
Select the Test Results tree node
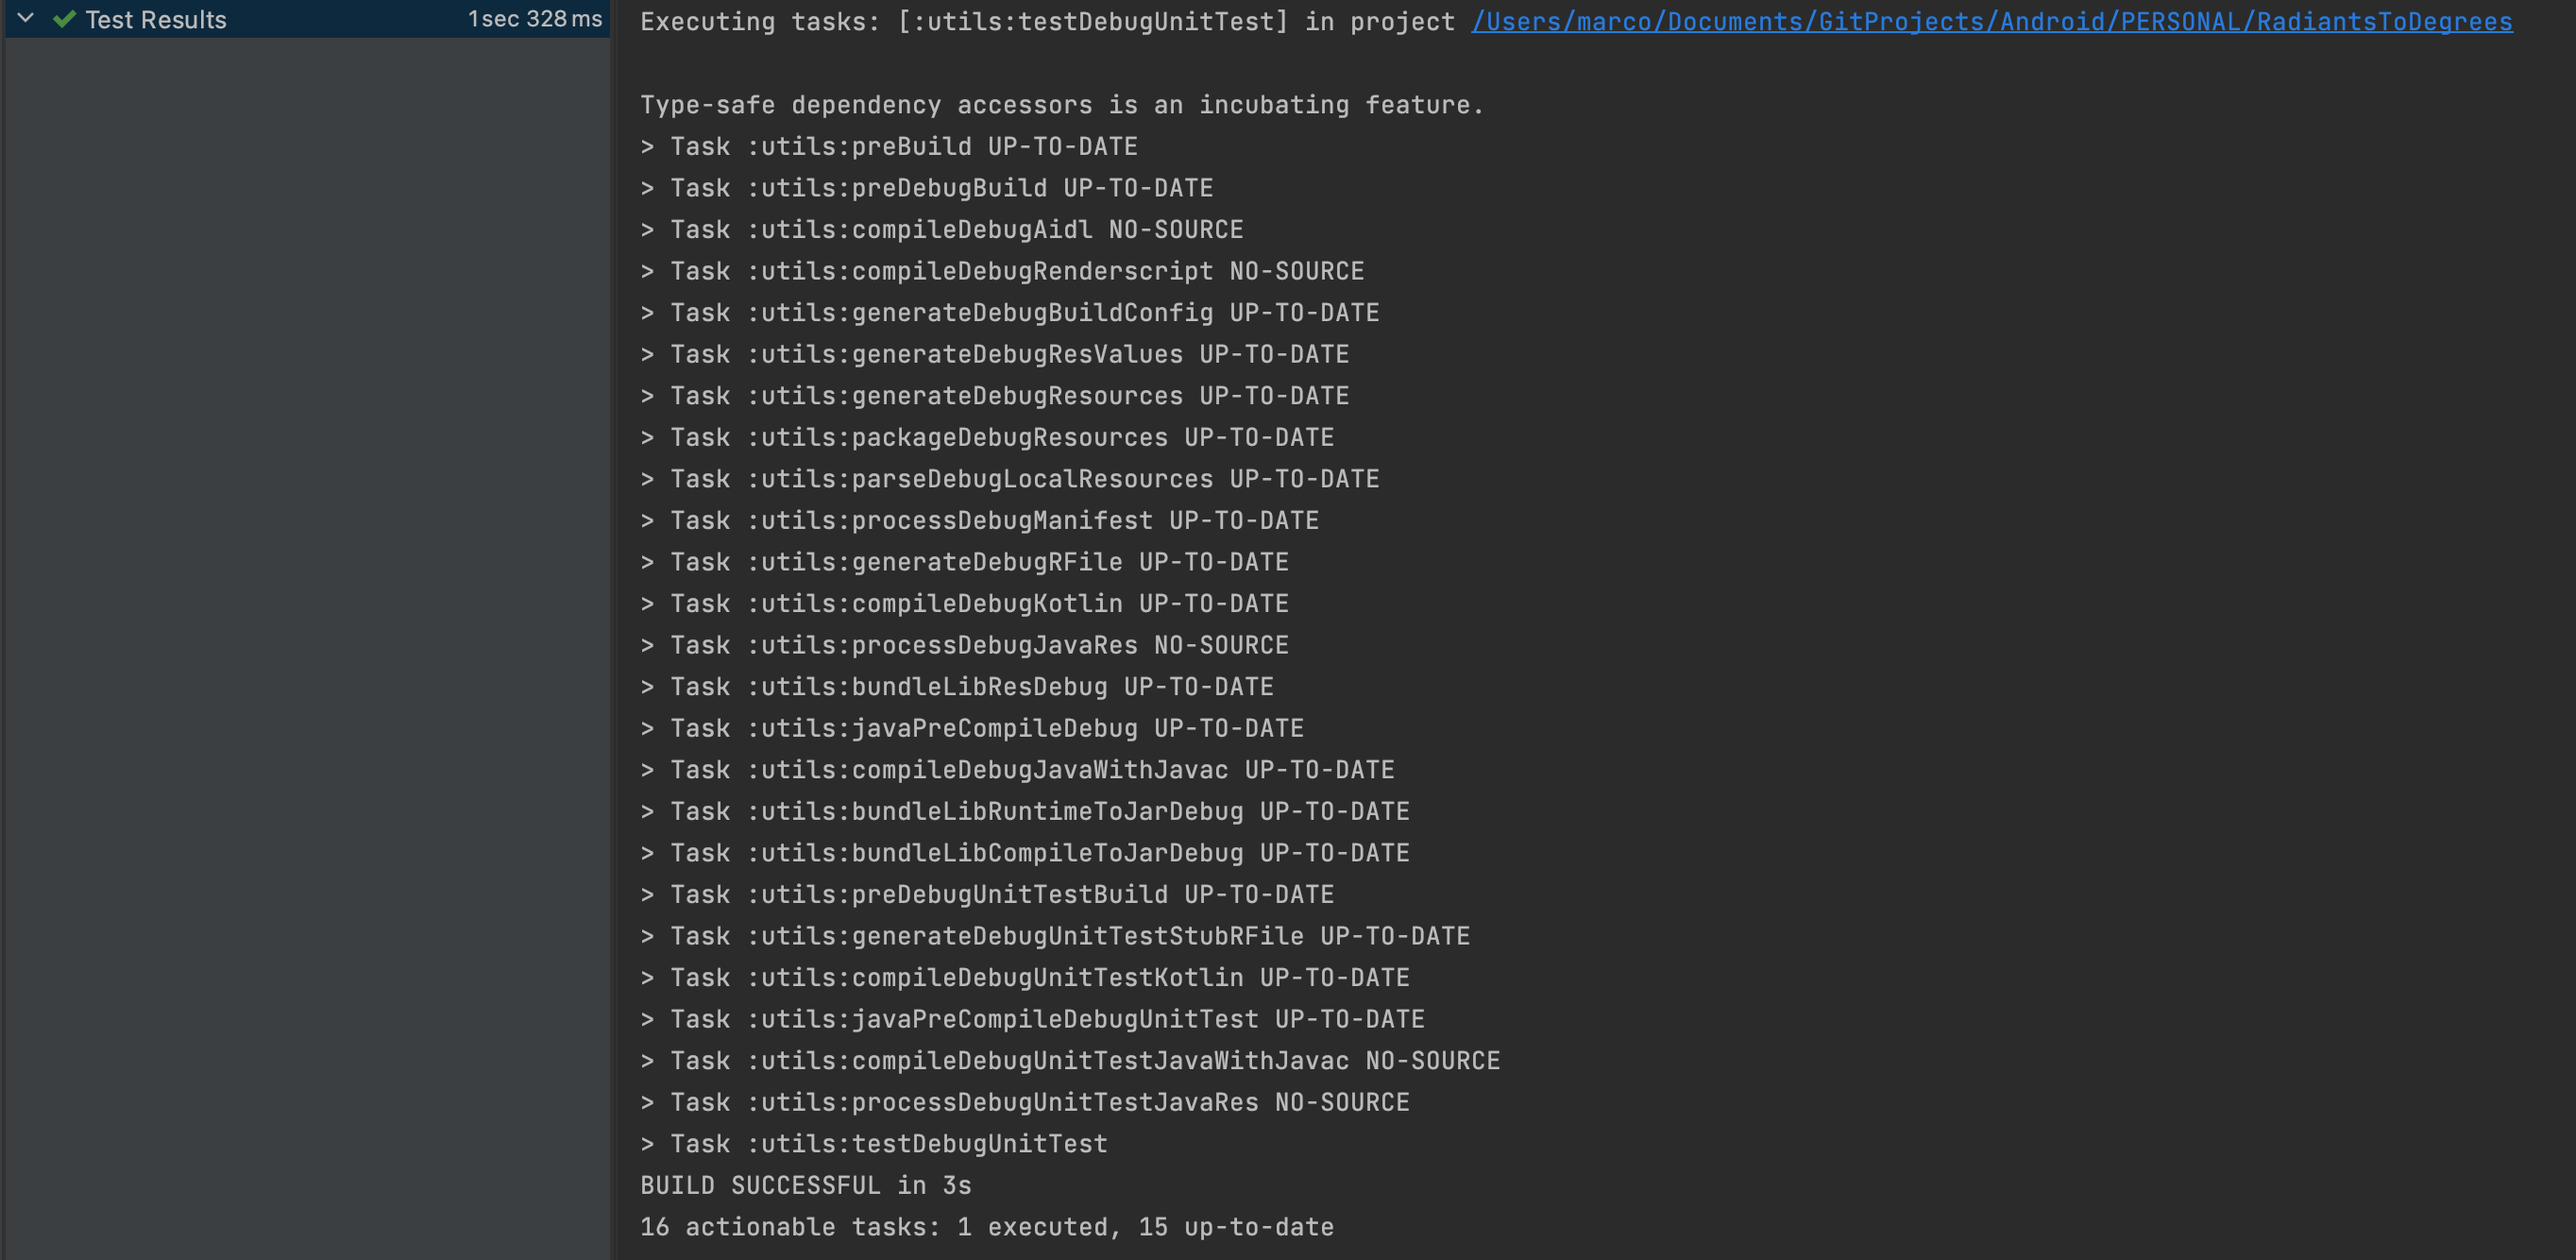point(155,20)
